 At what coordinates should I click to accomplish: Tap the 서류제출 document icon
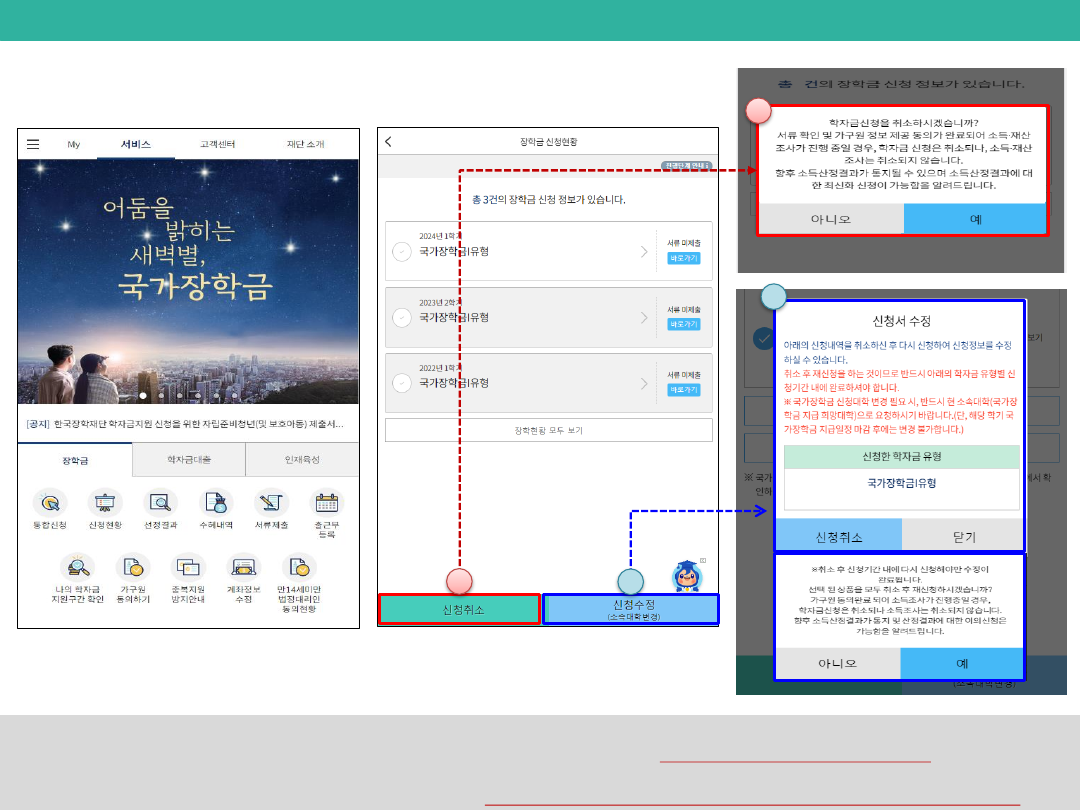click(271, 502)
